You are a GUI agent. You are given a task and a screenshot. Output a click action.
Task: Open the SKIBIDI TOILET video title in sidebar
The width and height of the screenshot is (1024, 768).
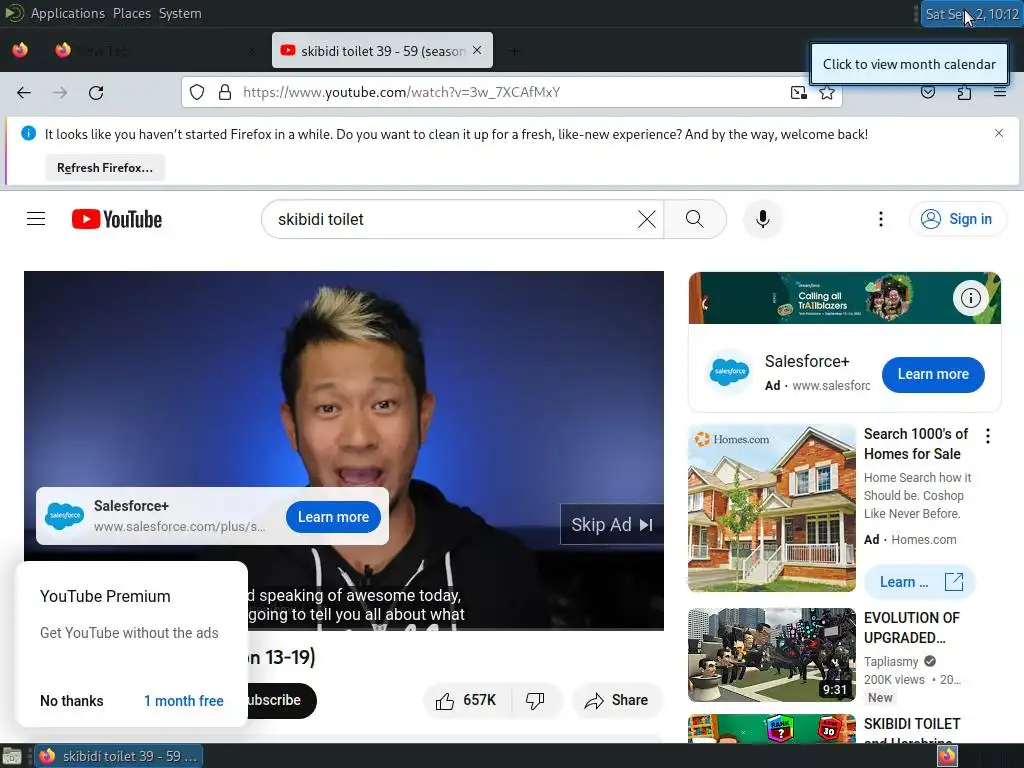pyautogui.click(x=912, y=733)
